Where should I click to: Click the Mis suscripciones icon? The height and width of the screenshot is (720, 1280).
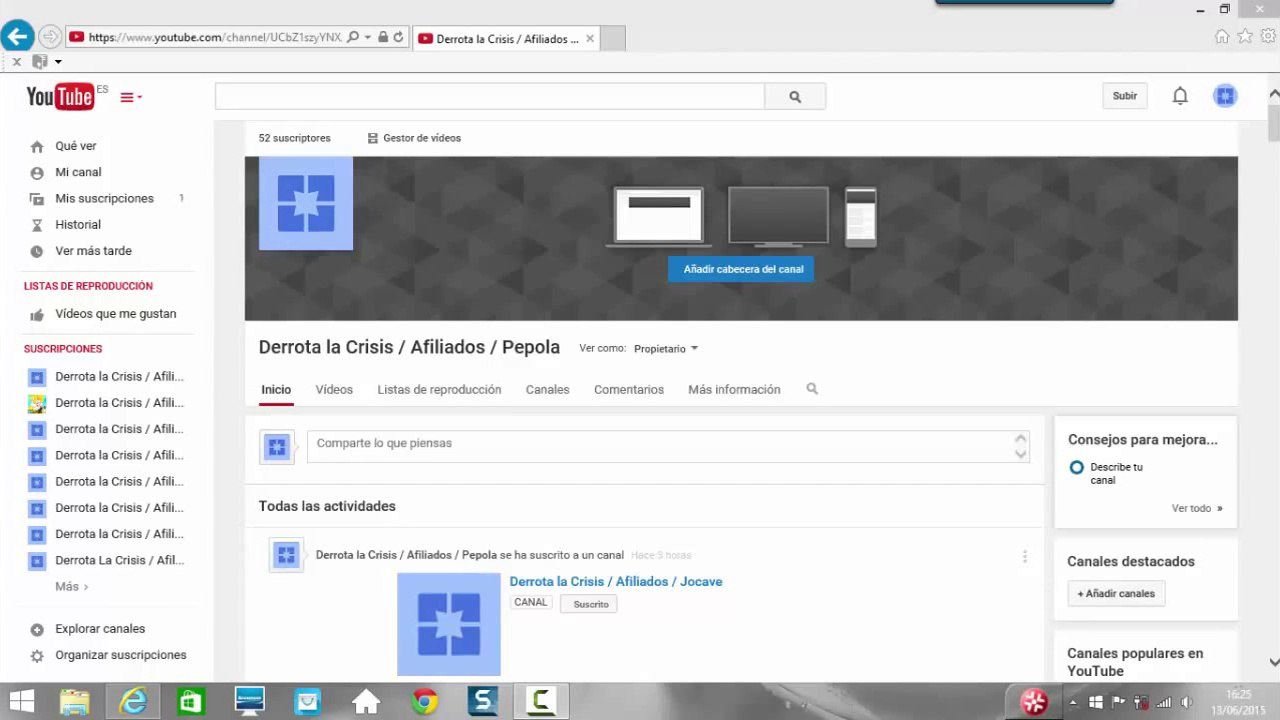37,198
